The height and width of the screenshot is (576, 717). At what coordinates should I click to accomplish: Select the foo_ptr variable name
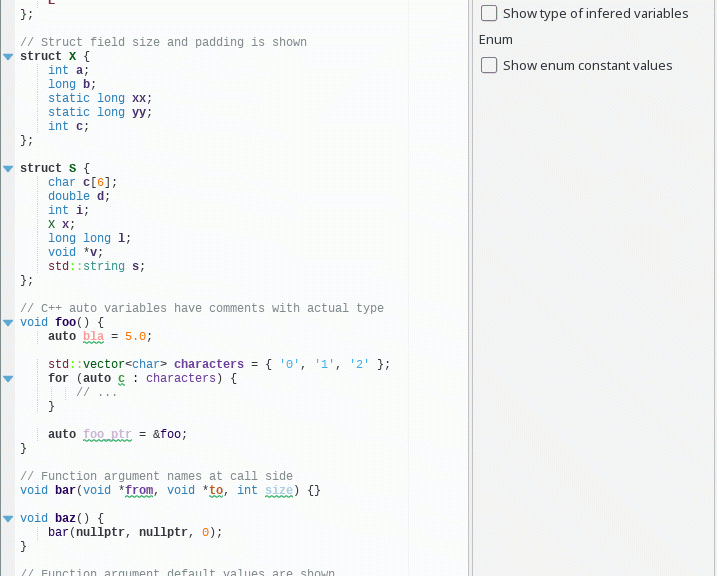pos(107,435)
